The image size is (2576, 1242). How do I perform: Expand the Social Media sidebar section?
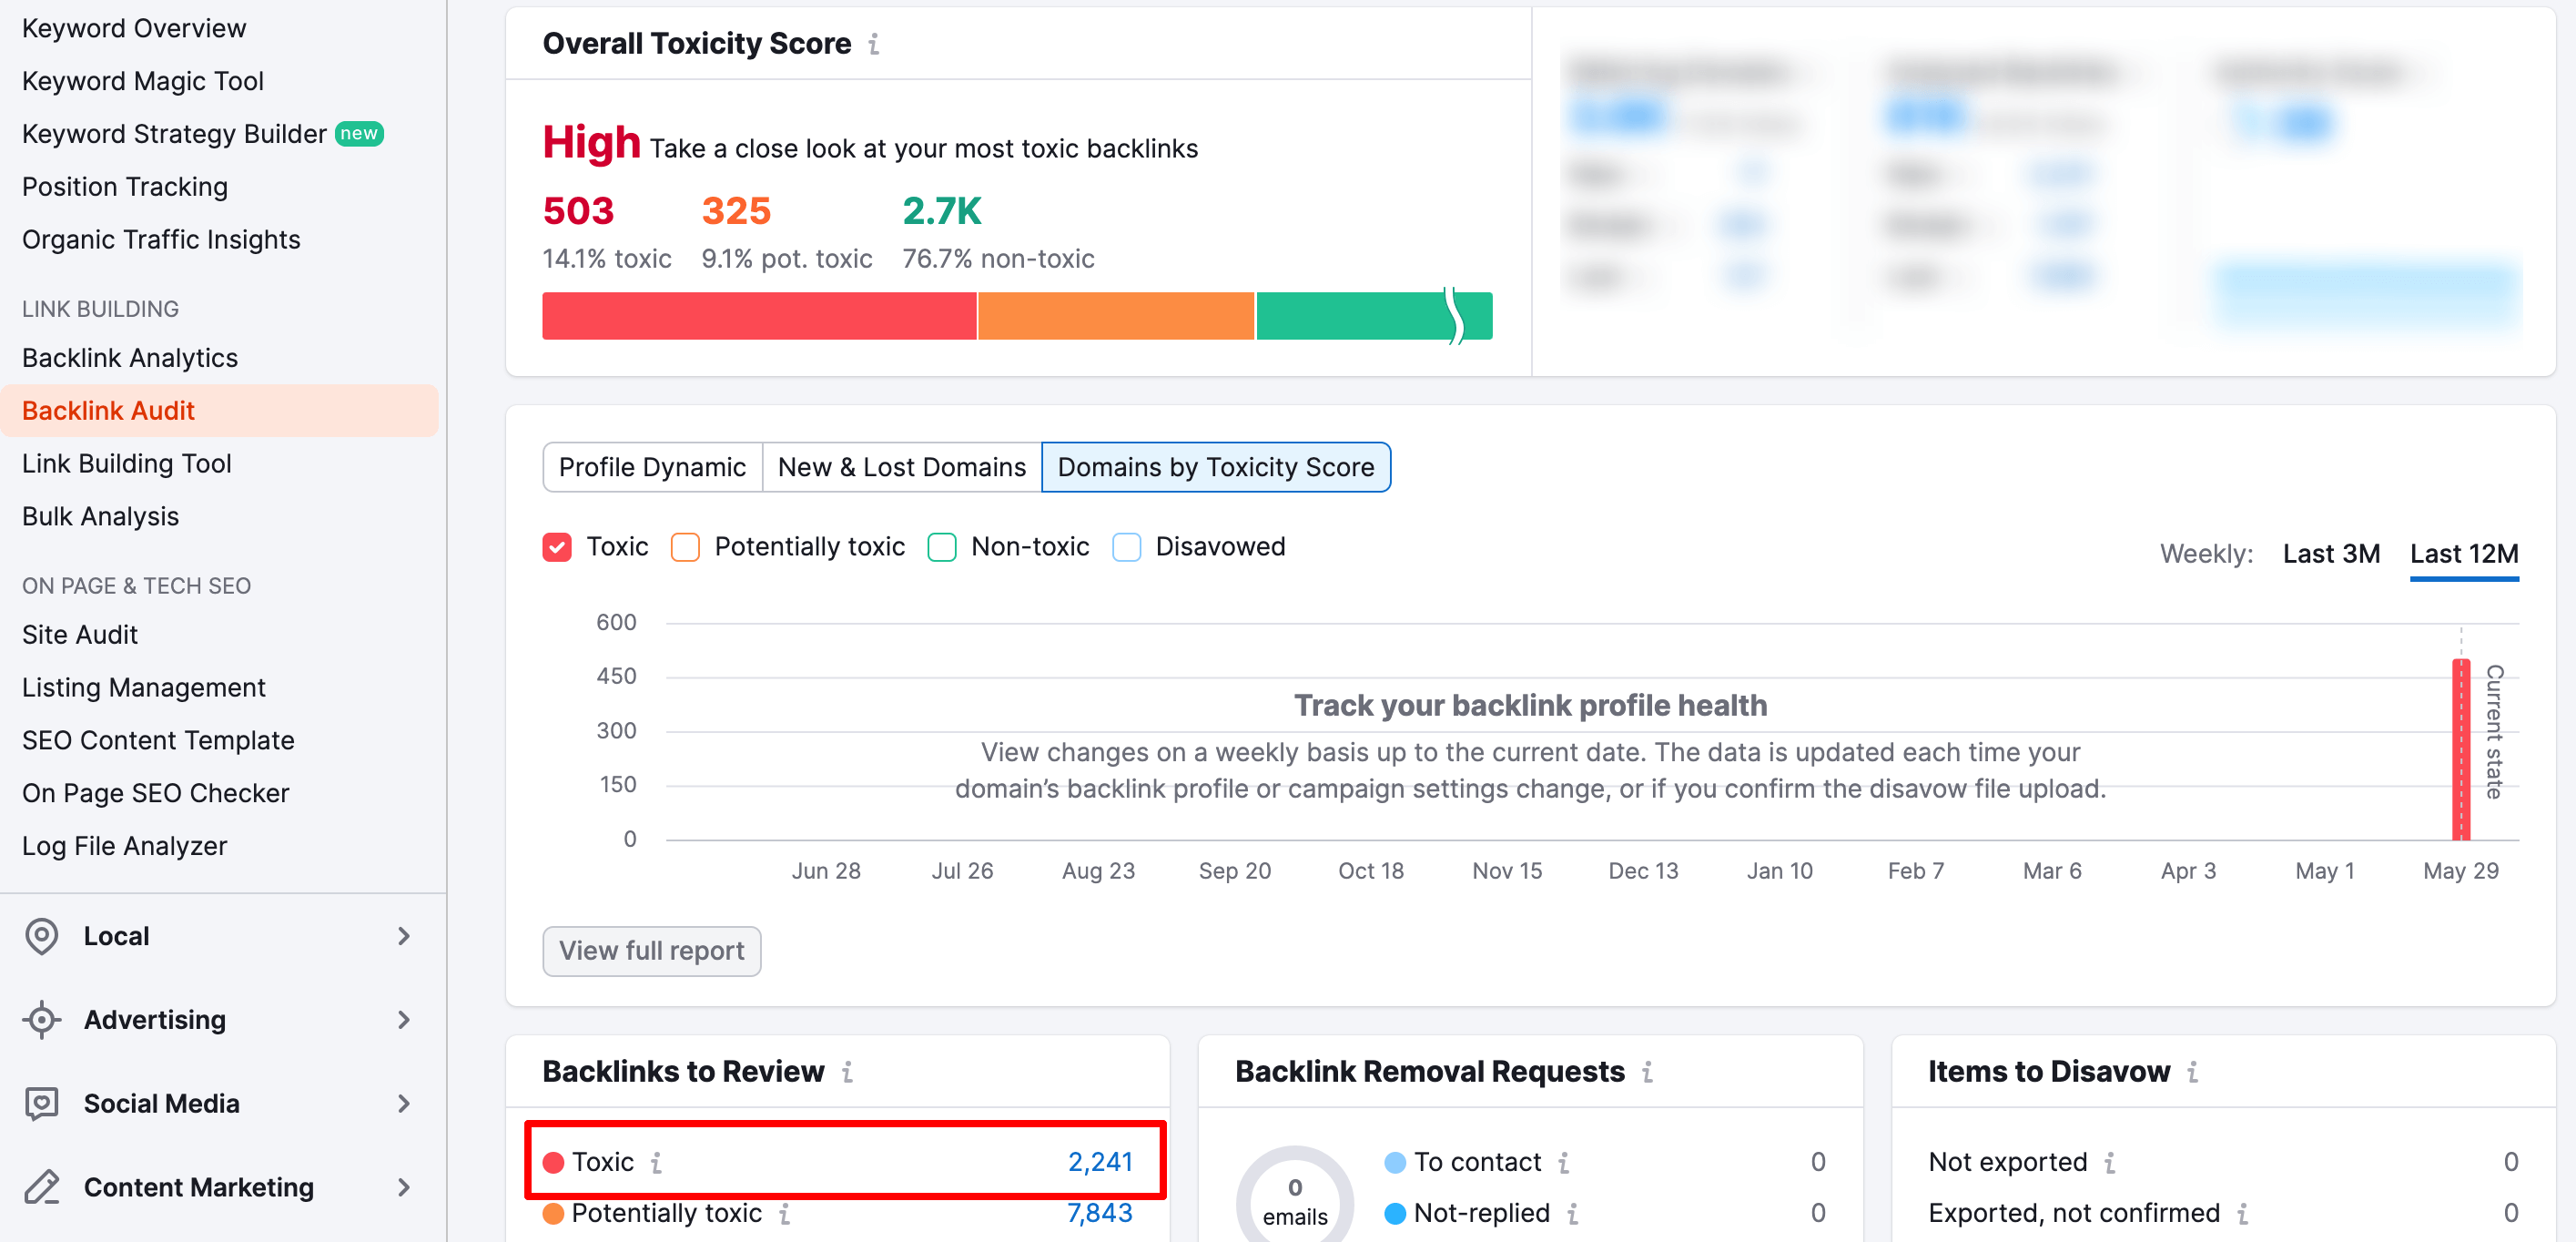click(404, 1103)
